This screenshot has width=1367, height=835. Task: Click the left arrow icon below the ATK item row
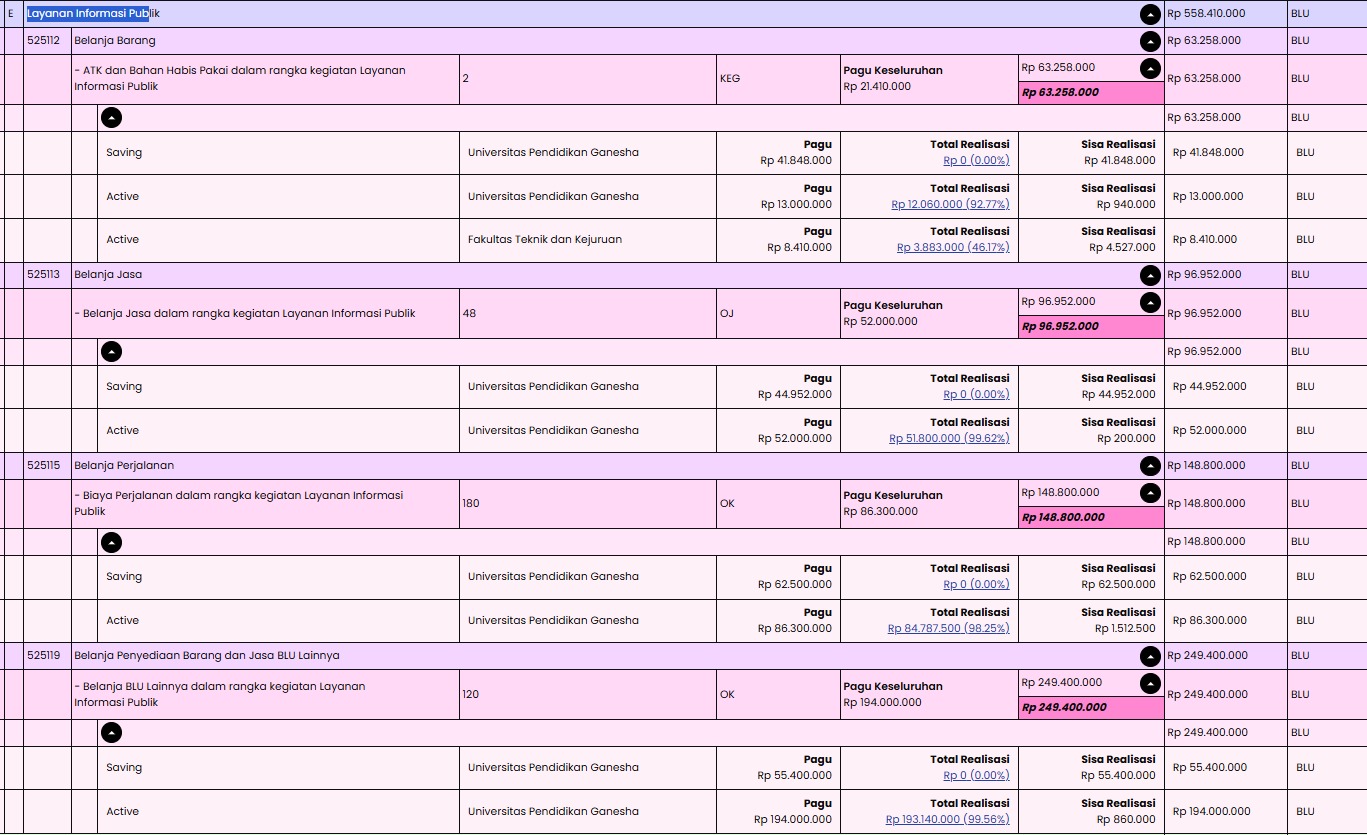click(x=112, y=118)
